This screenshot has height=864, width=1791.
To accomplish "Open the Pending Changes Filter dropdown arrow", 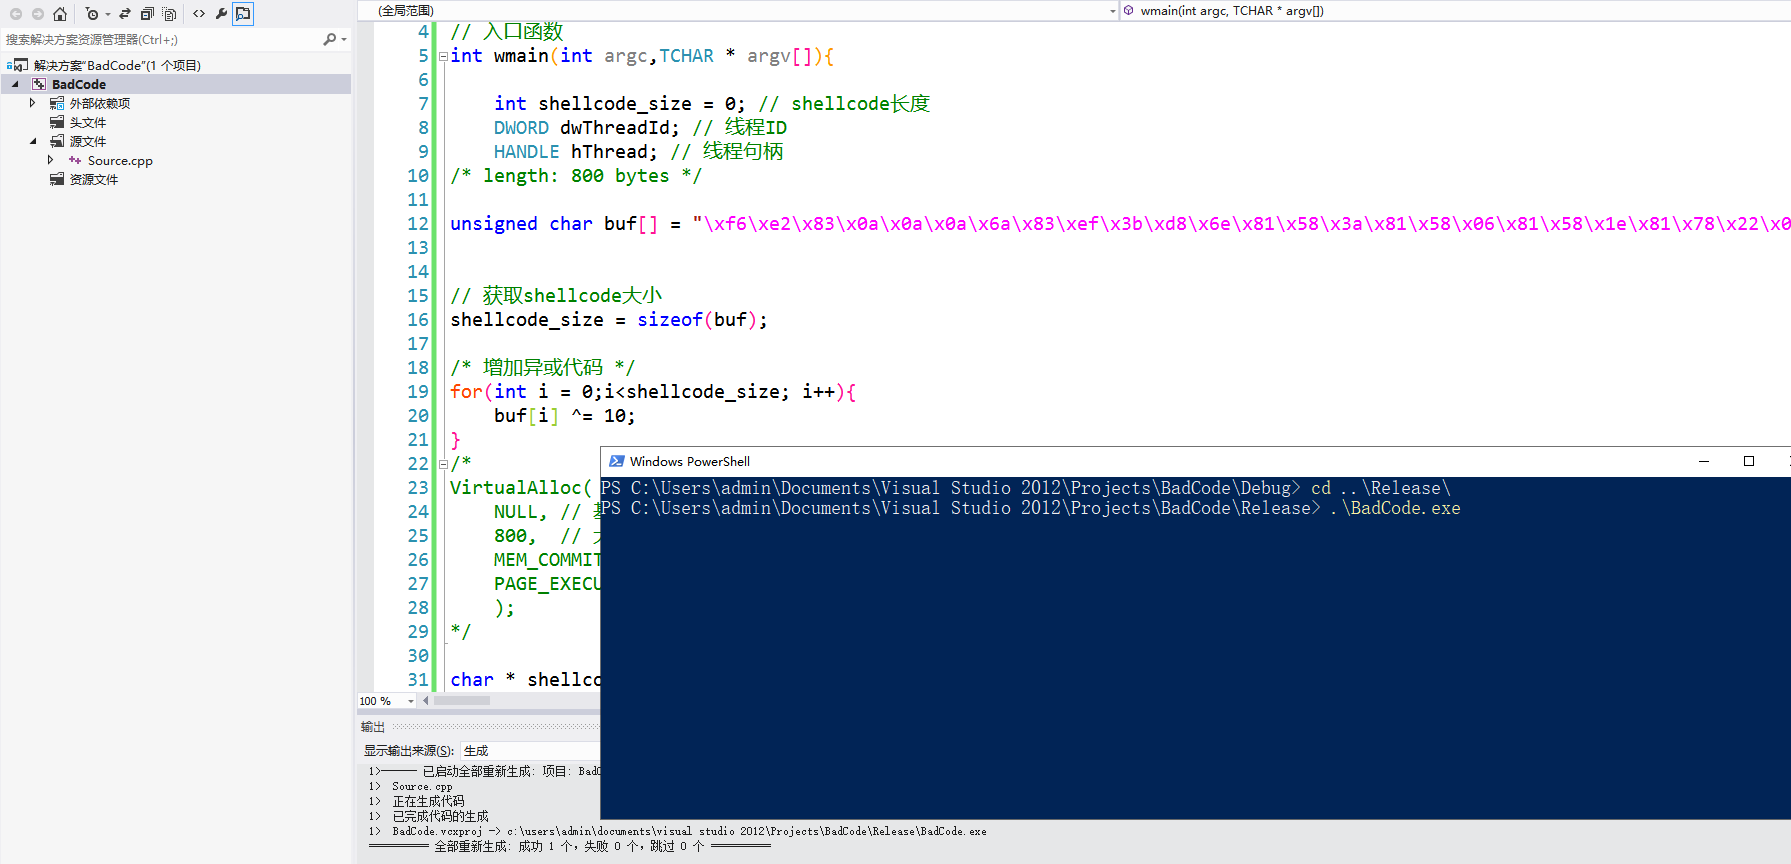I will click(x=107, y=14).
